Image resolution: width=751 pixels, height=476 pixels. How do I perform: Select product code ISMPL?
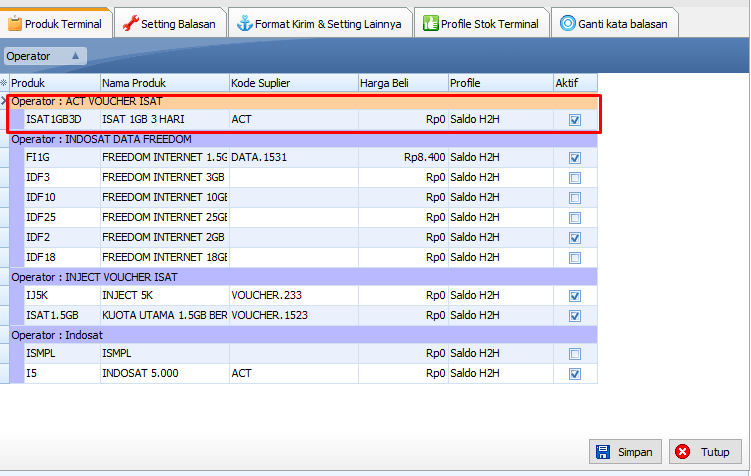[62, 353]
